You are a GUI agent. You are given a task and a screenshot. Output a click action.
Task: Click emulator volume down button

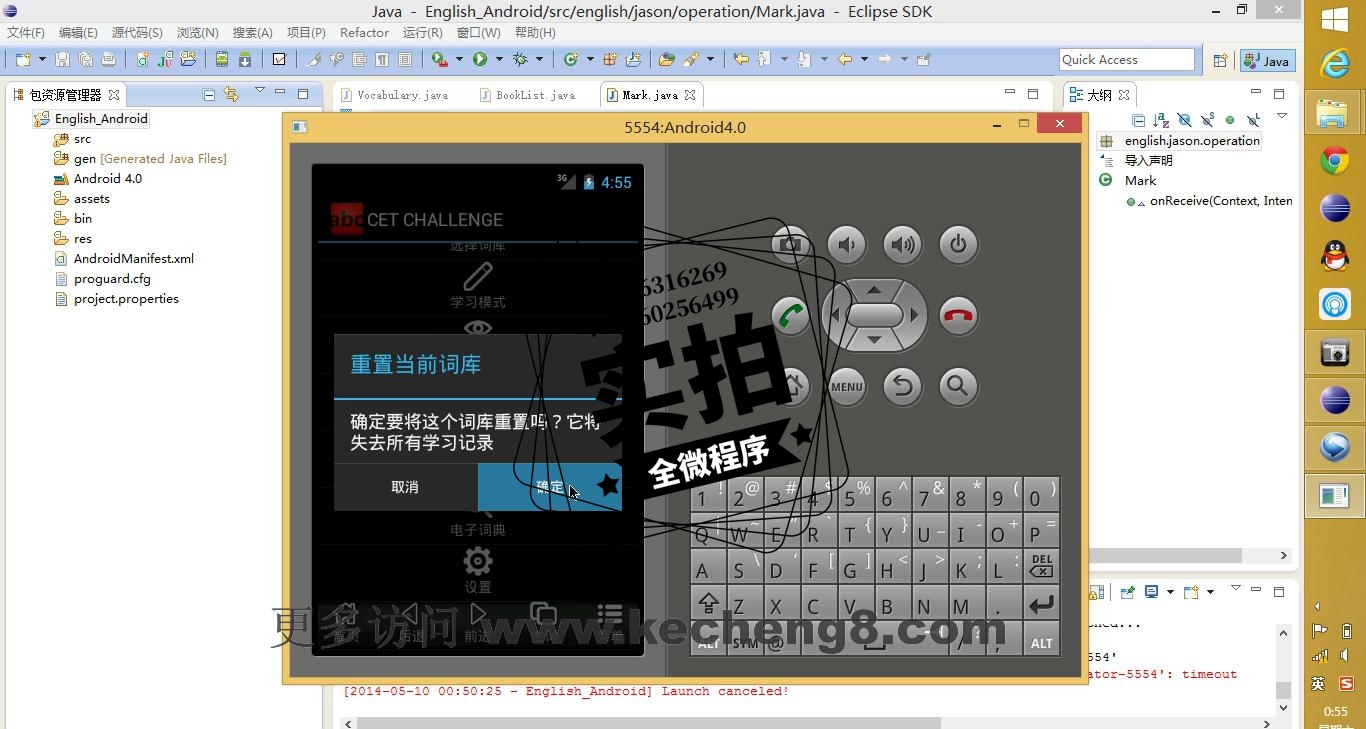(x=847, y=244)
